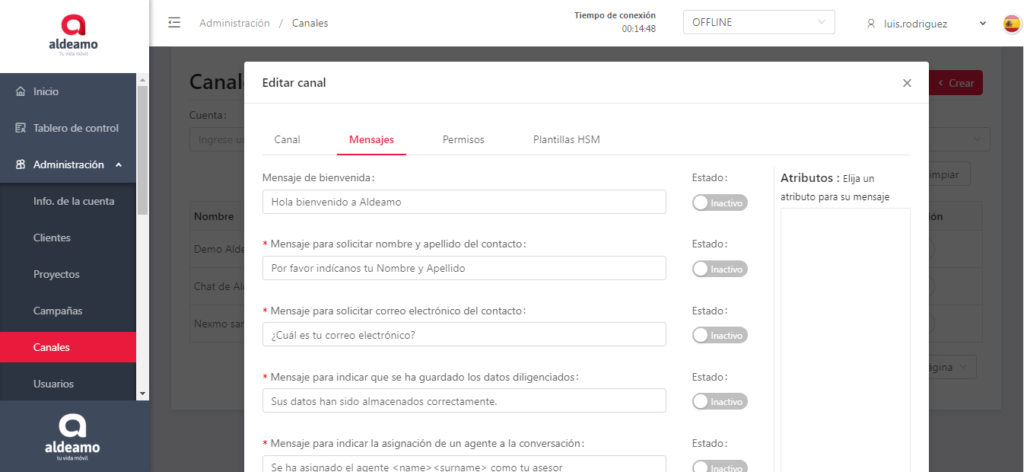Switch to the Permisos tab
This screenshot has width=1024, height=472.
463,140
